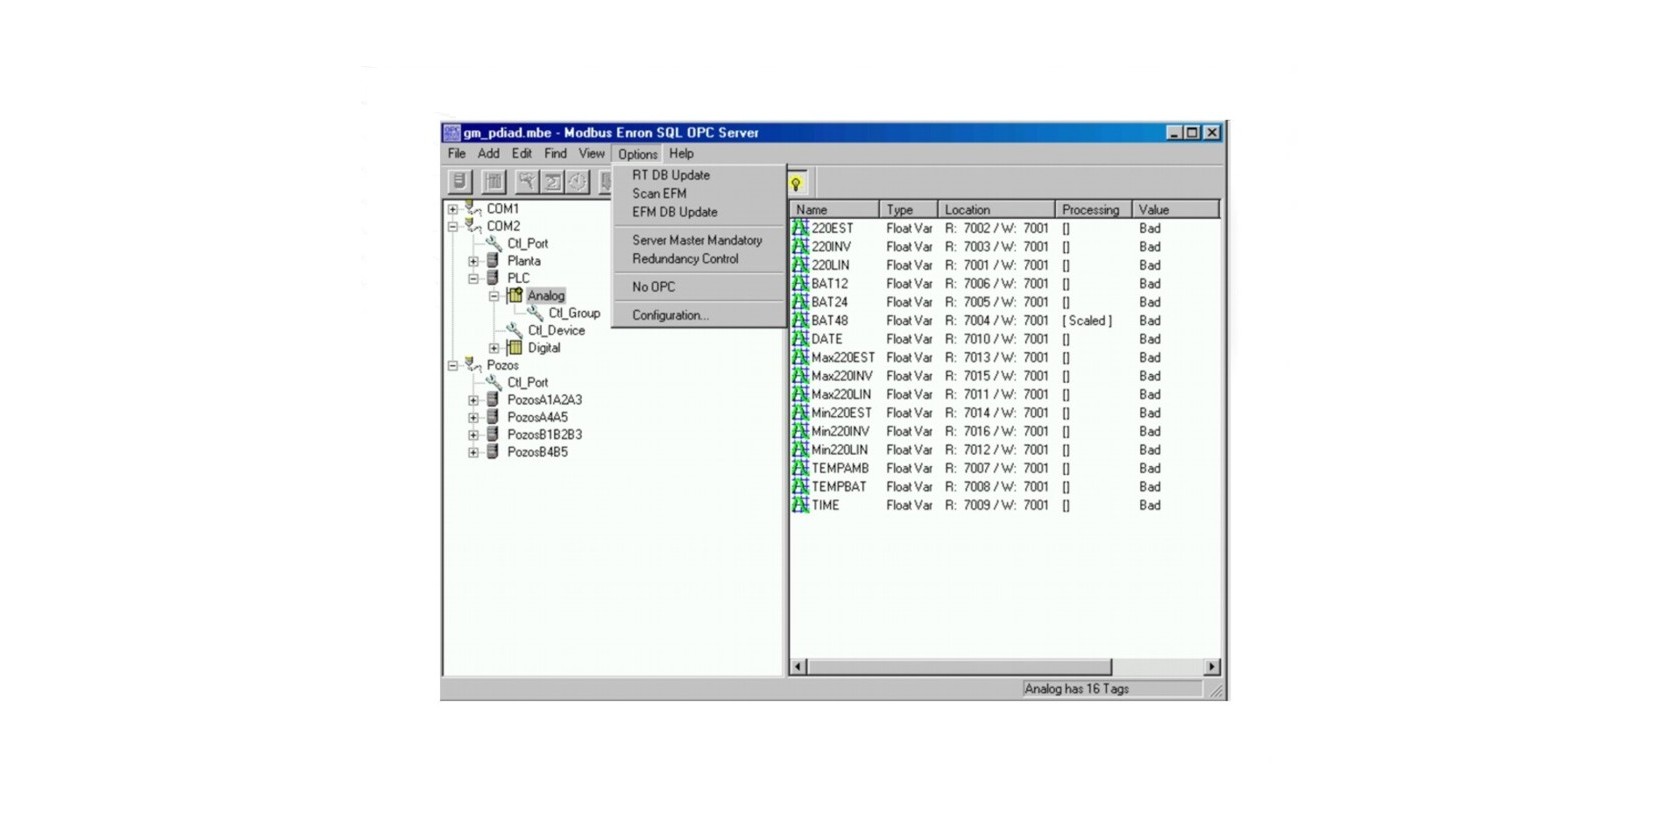Select the TEMPBAT tag name
The image size is (1659, 830).
[839, 487]
